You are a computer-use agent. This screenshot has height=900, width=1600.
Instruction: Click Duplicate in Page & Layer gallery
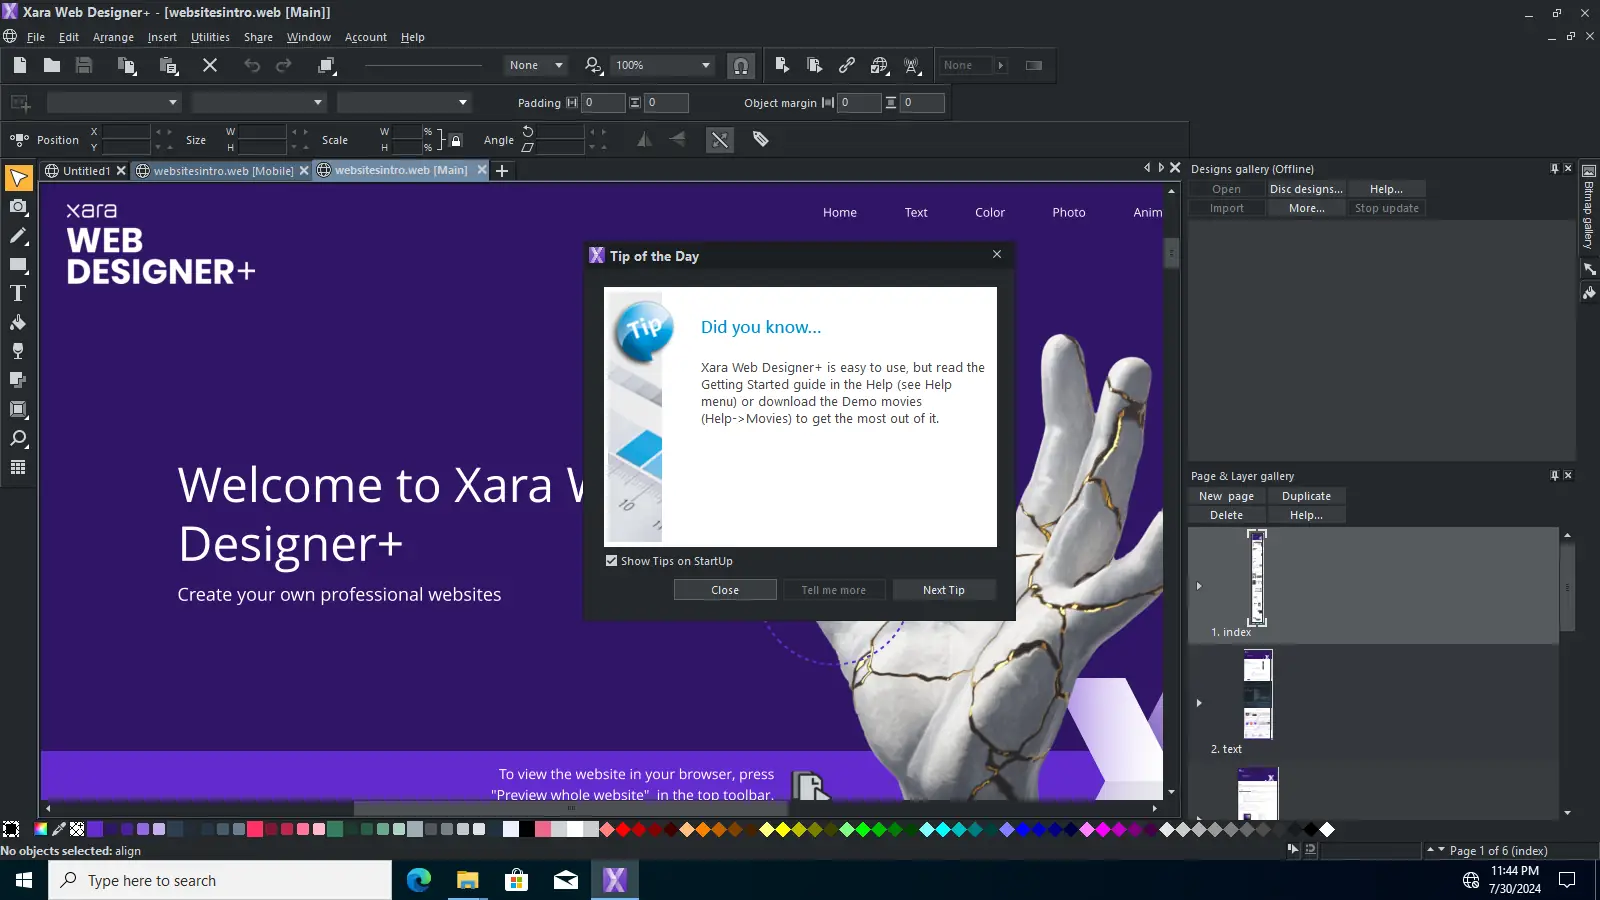(x=1306, y=496)
